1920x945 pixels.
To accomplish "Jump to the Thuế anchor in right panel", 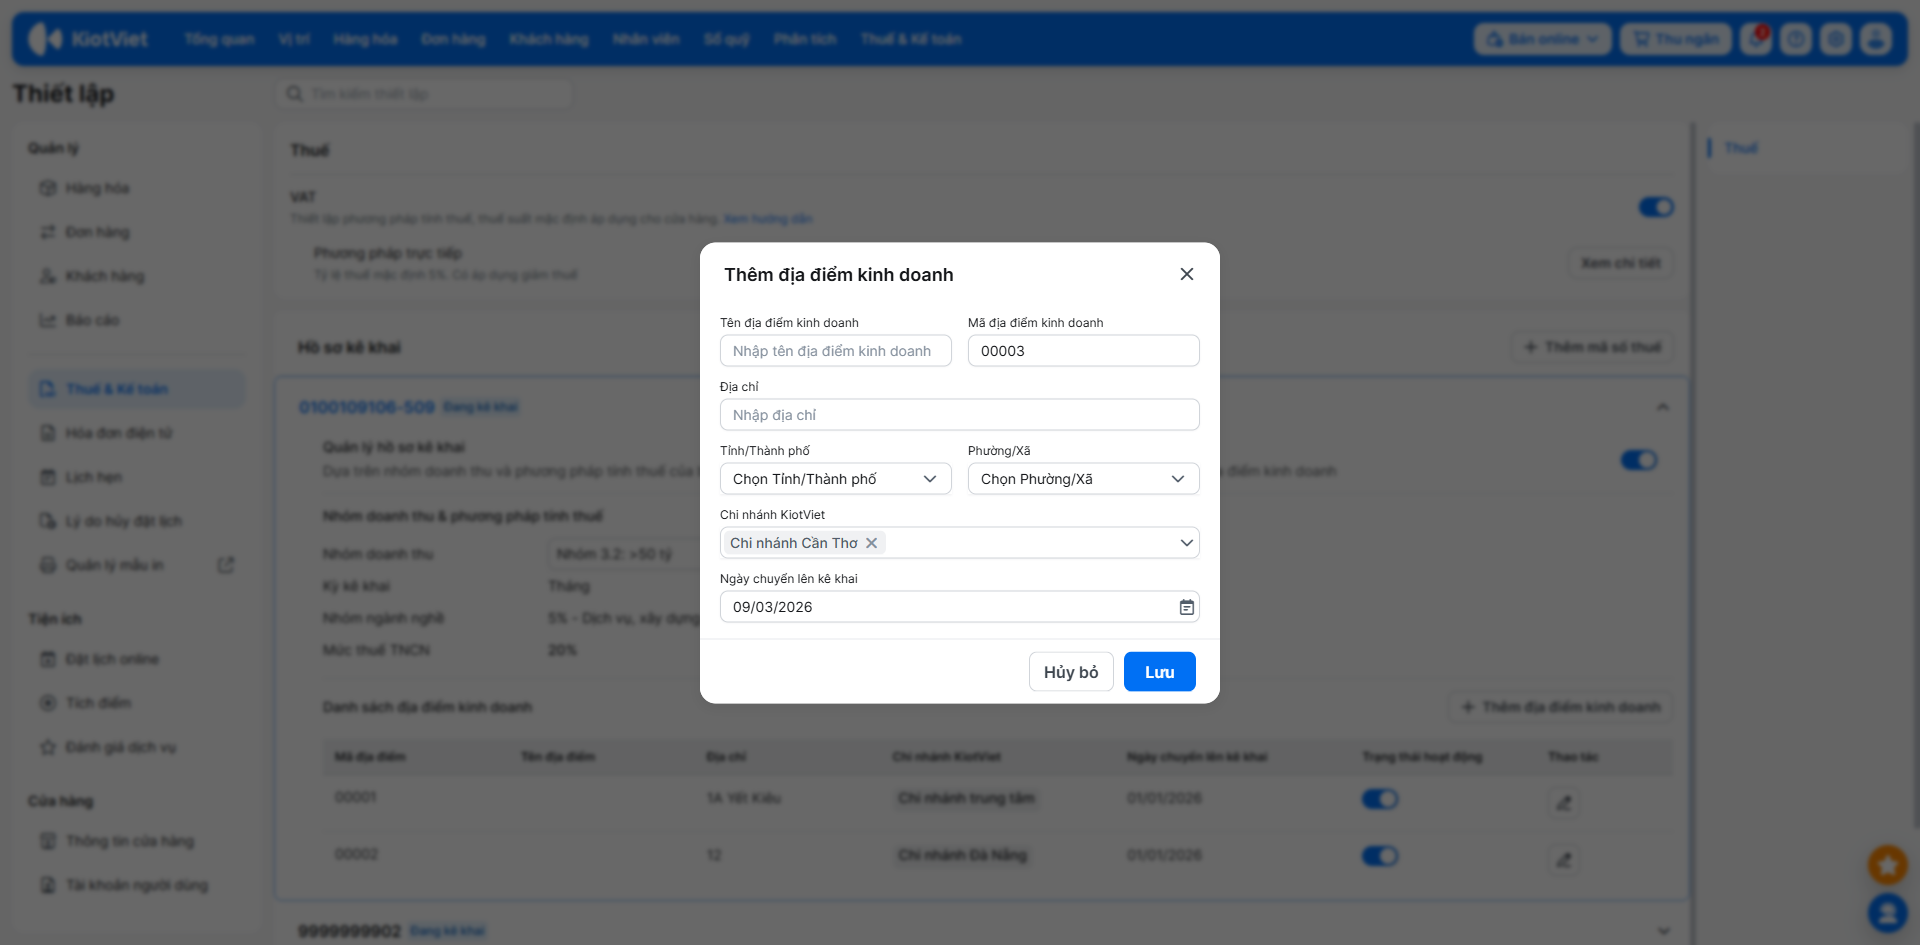I will point(1741,148).
